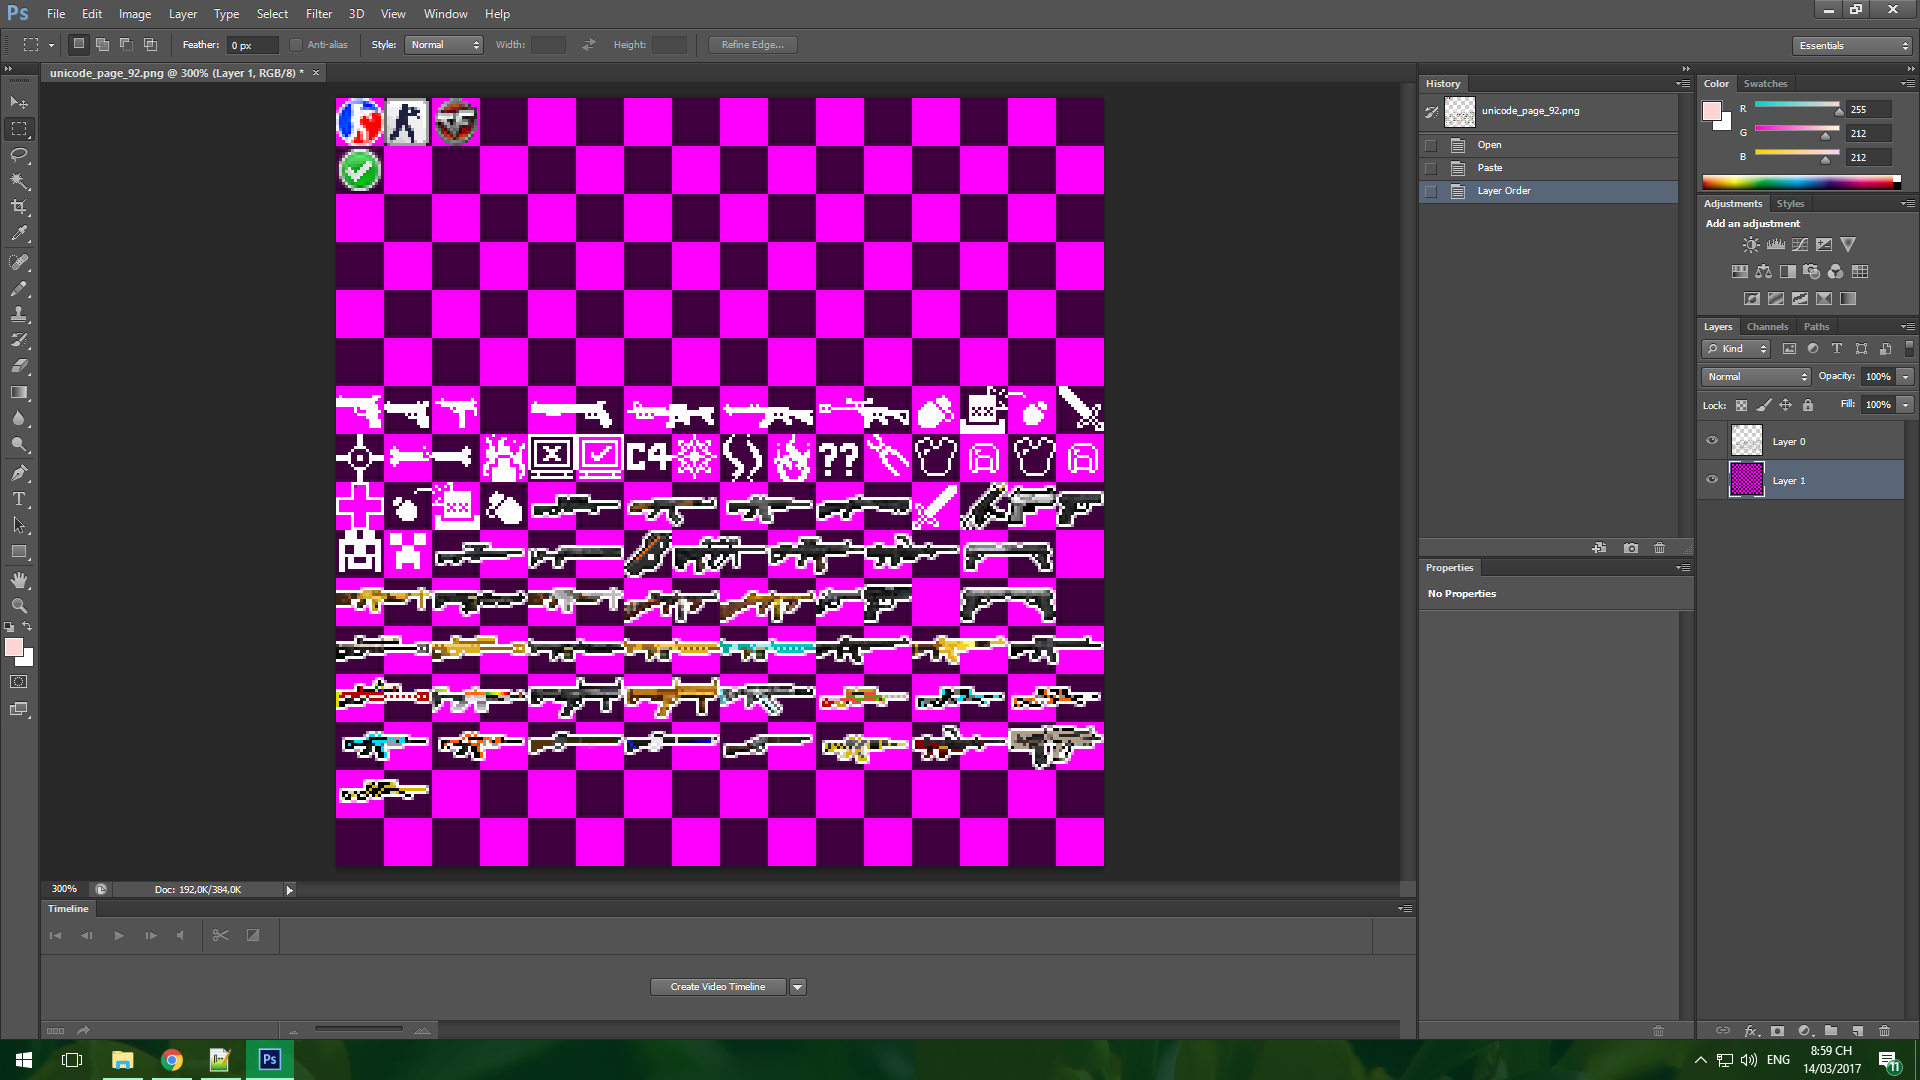
Task: Select the Lasso tool
Action: click(x=19, y=155)
